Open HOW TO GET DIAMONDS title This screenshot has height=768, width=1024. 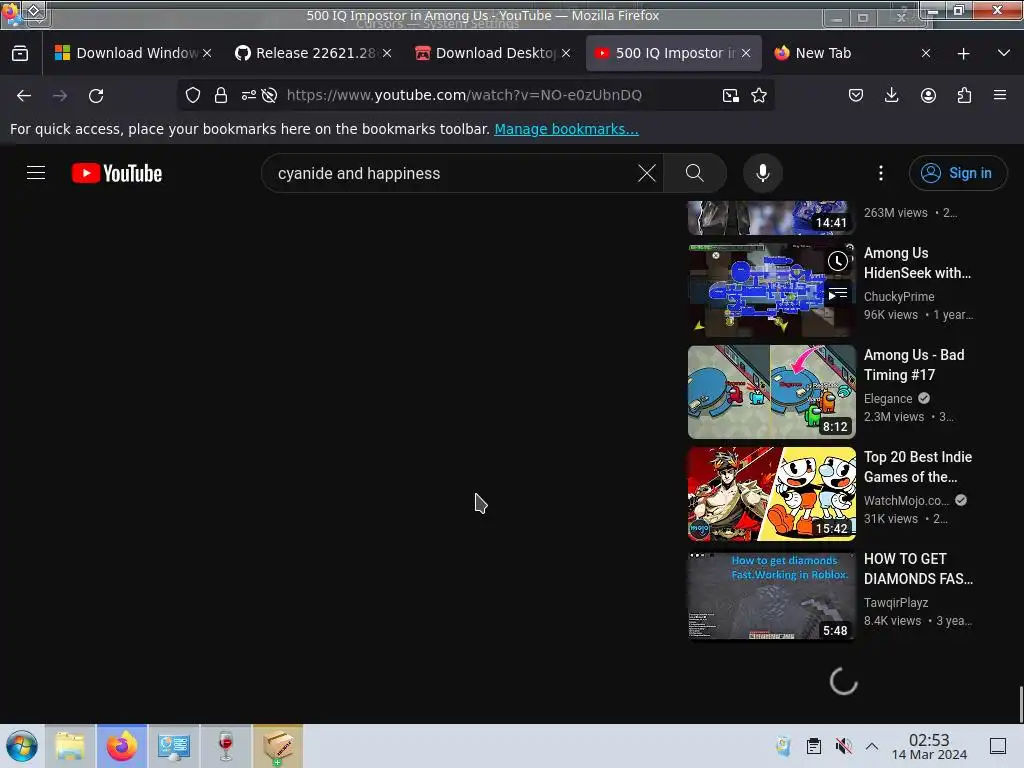918,568
